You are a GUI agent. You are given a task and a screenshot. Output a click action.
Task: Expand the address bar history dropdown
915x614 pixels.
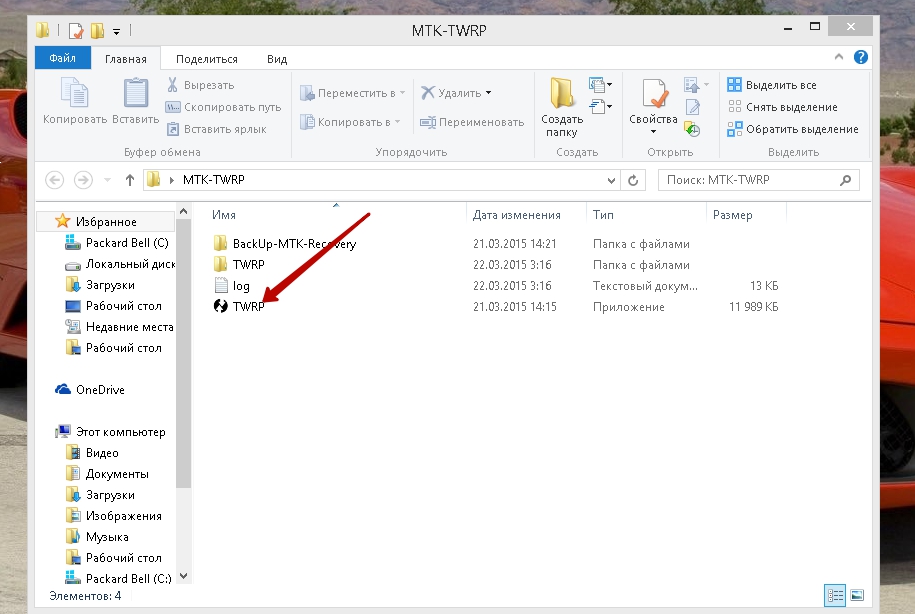click(x=612, y=180)
